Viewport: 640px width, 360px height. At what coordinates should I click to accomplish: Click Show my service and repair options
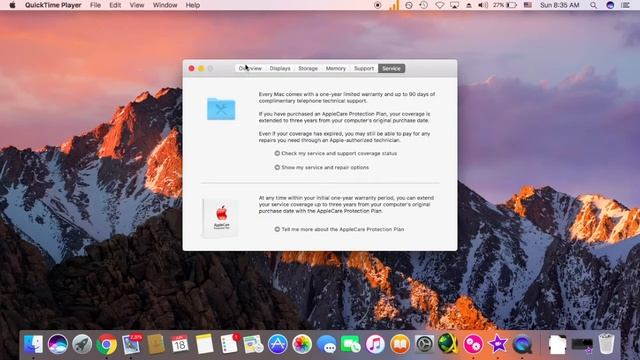322,167
